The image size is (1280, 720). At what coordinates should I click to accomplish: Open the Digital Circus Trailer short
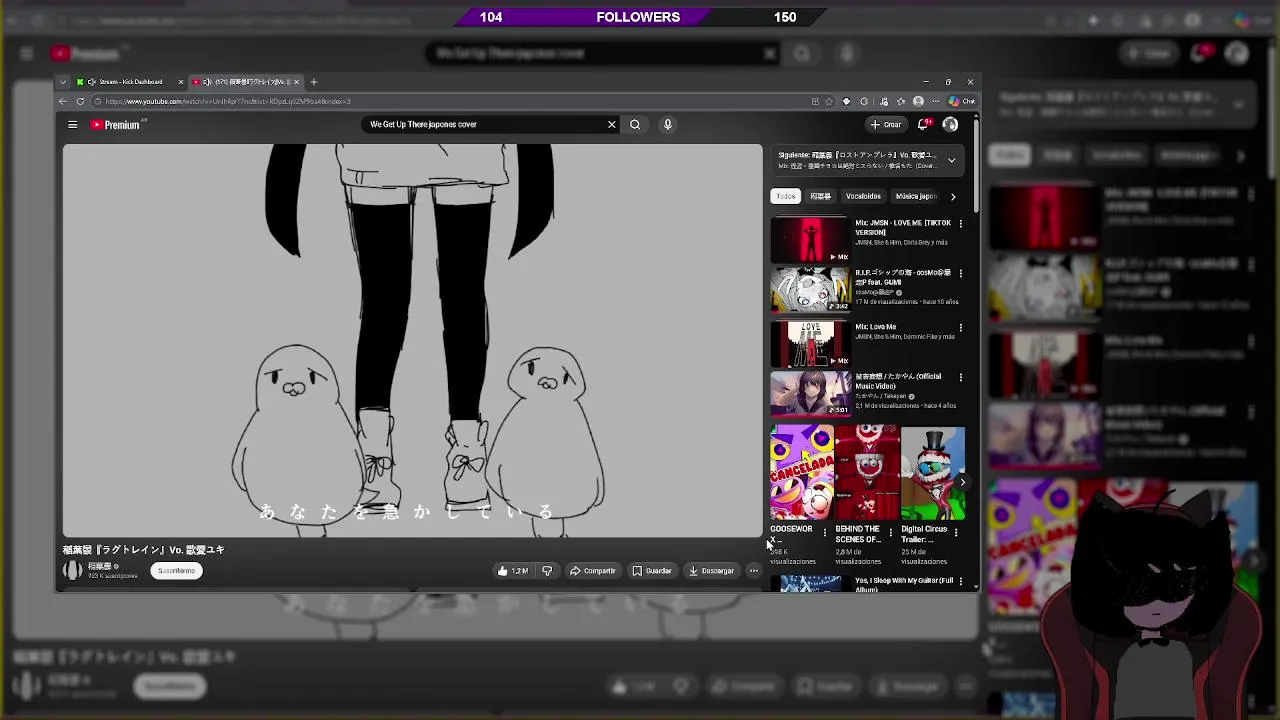(933, 472)
